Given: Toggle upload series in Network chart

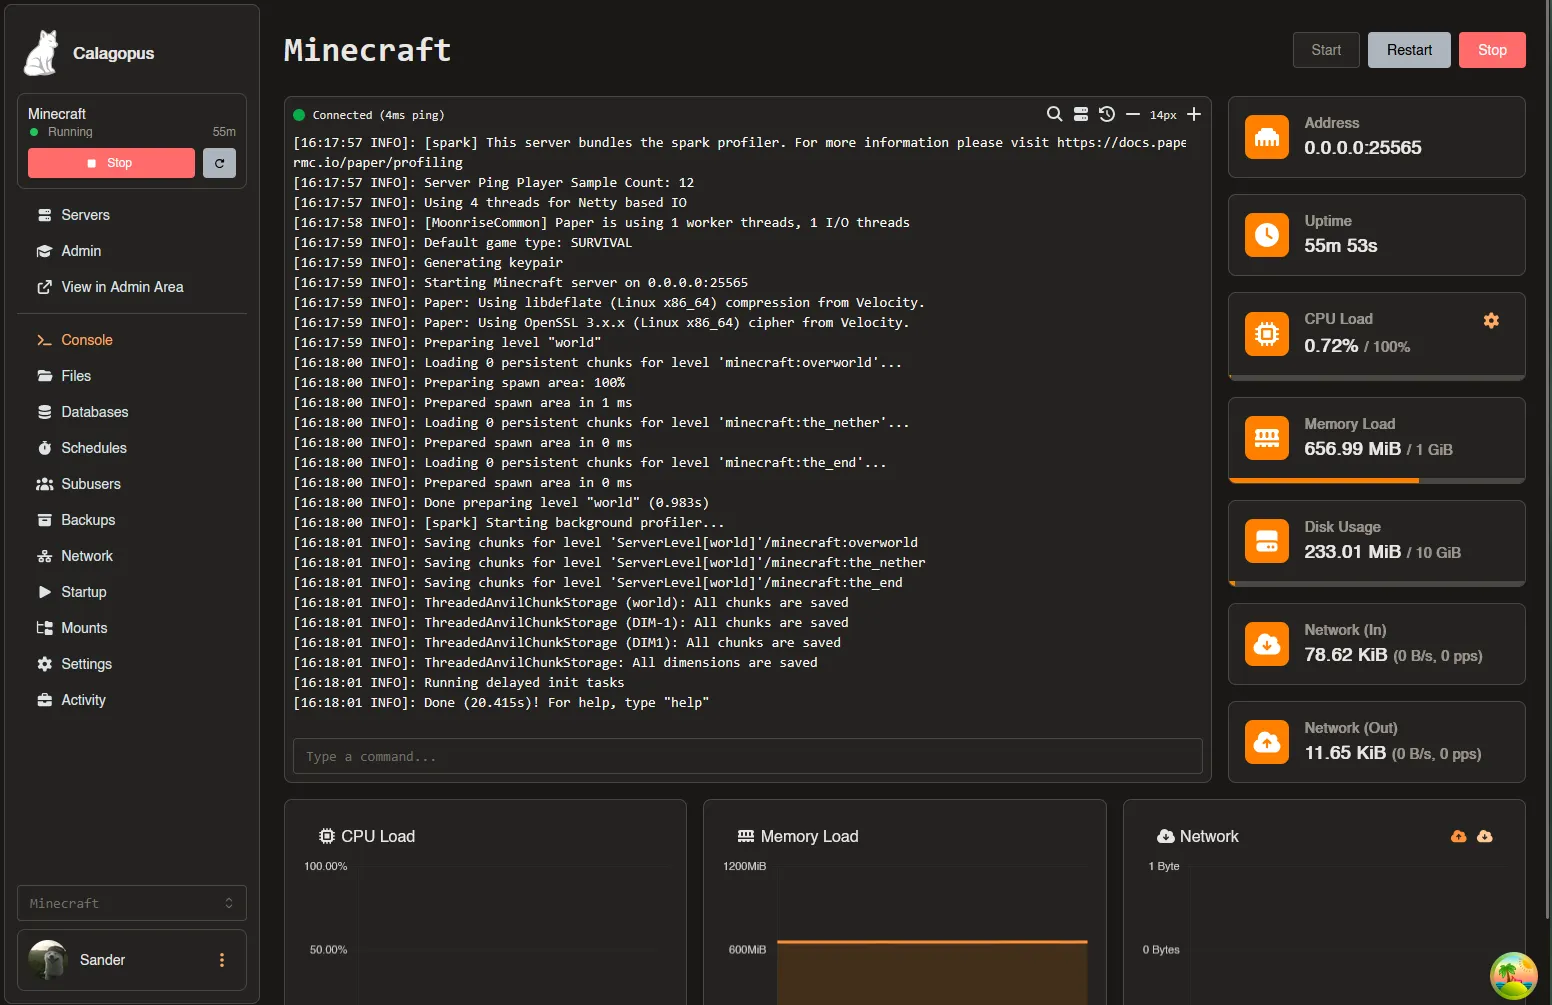Looking at the screenshot, I should (1458, 836).
